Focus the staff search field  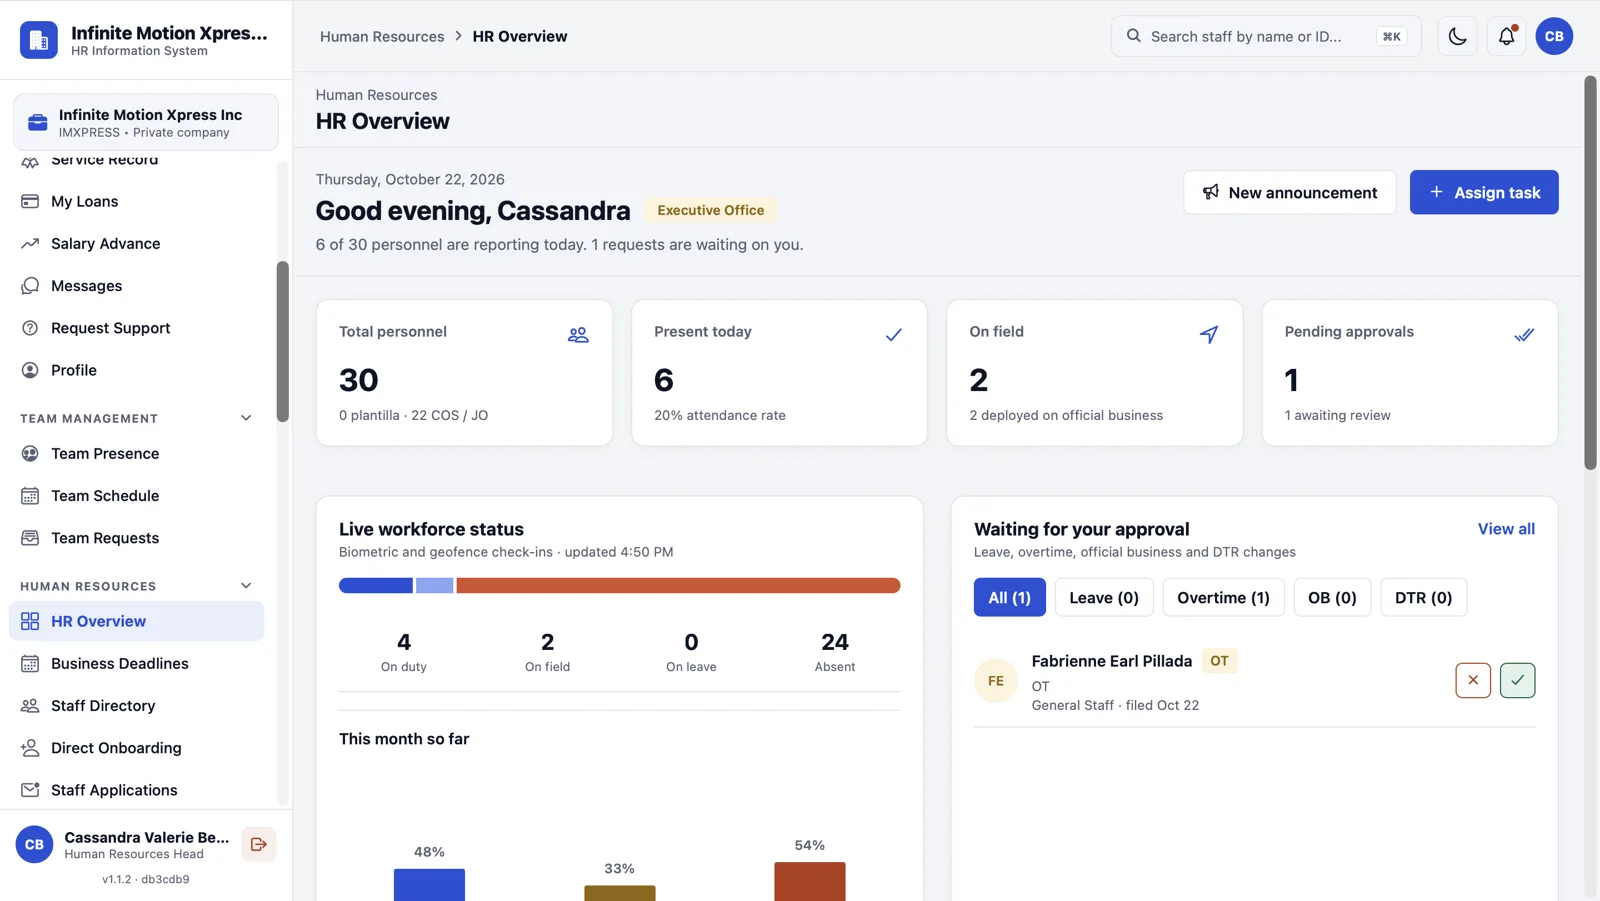point(1266,36)
